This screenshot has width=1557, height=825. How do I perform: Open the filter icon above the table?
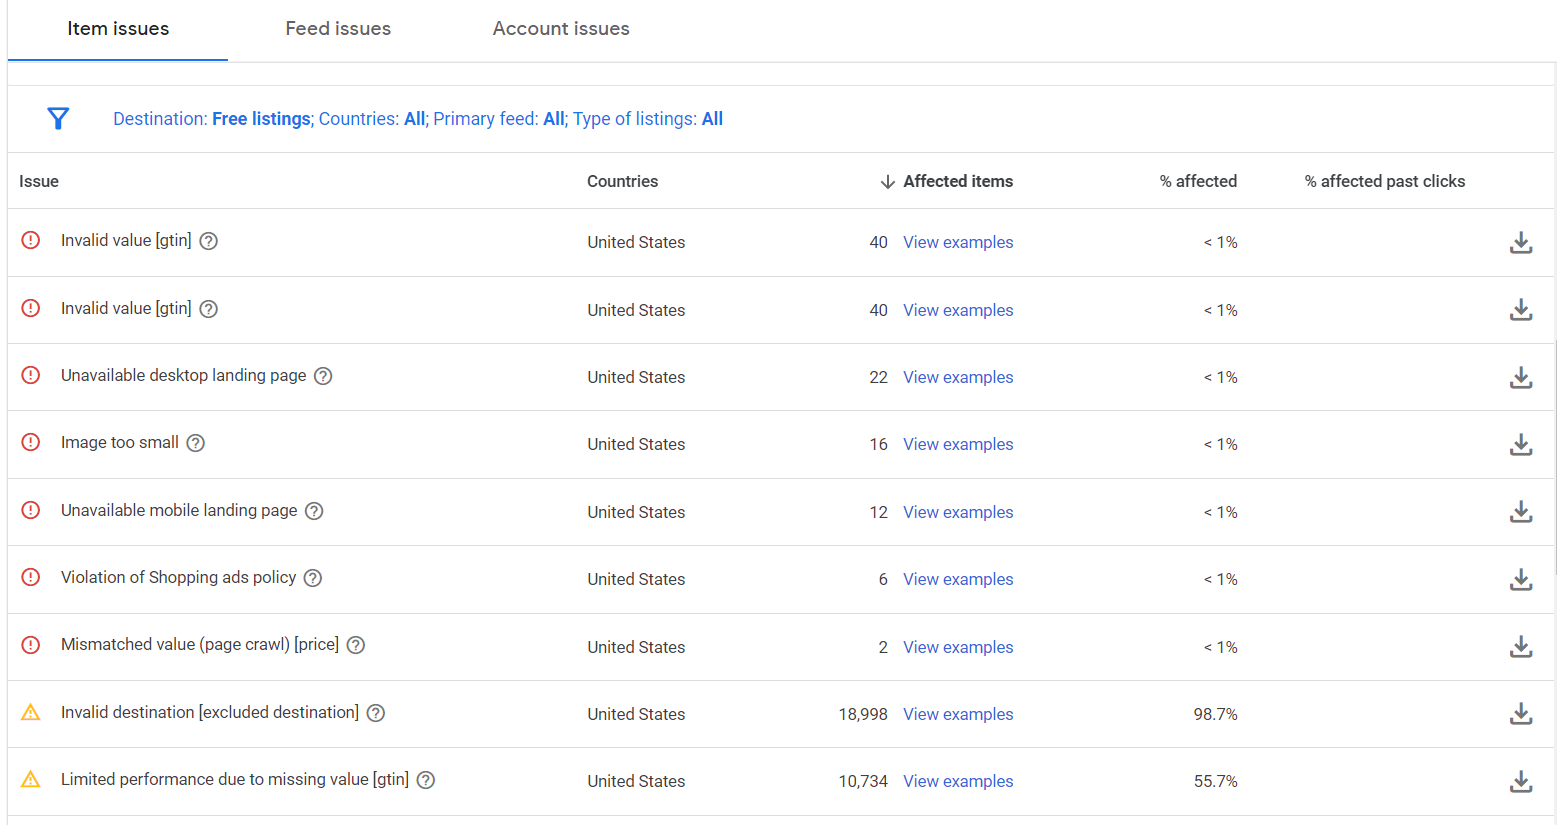point(58,119)
